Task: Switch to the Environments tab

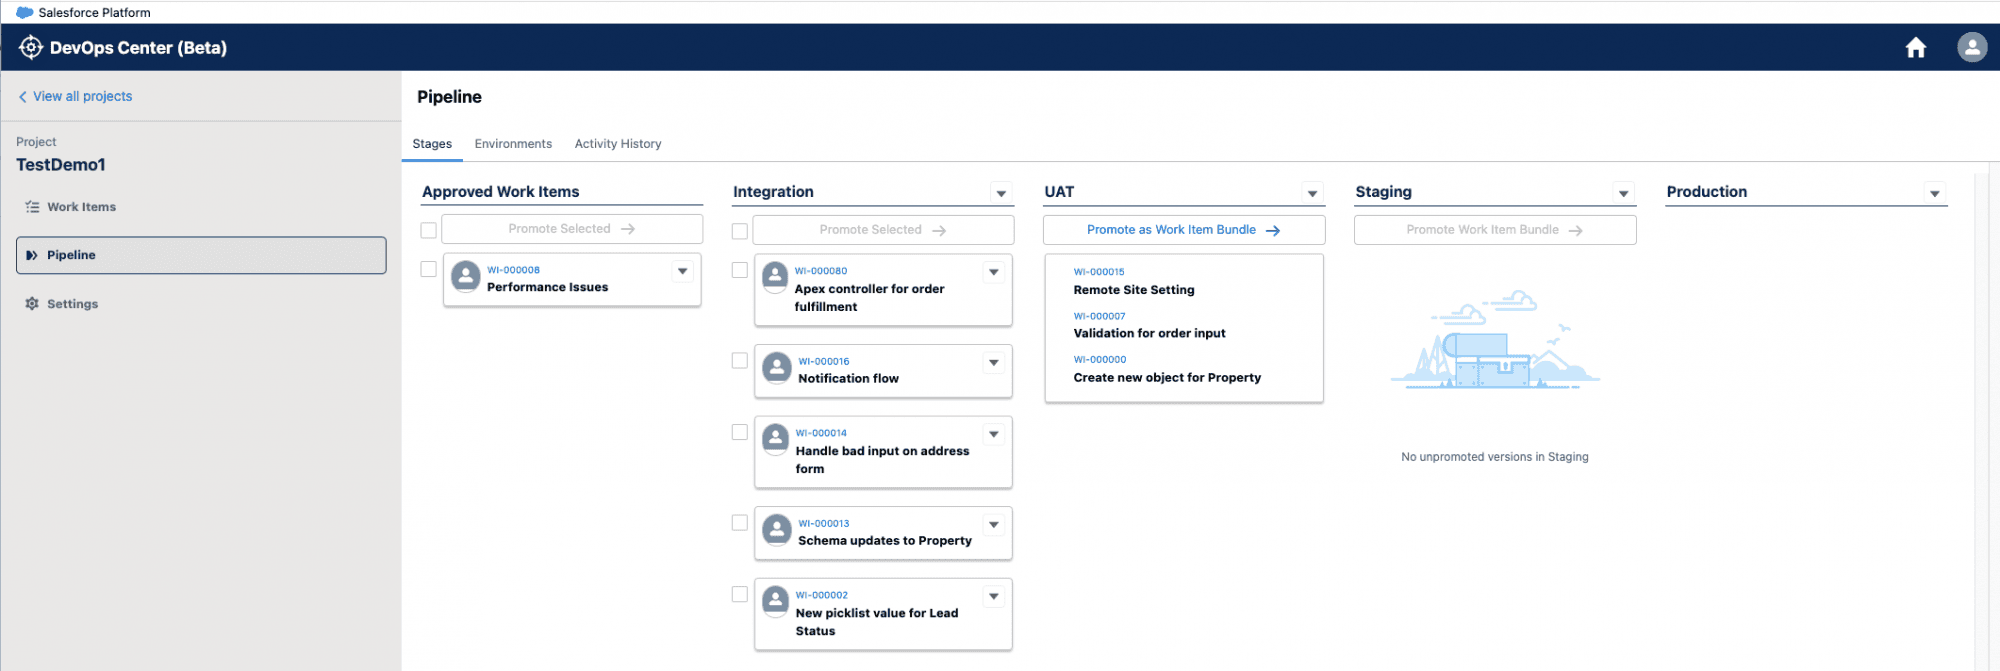Action: pyautogui.click(x=513, y=144)
